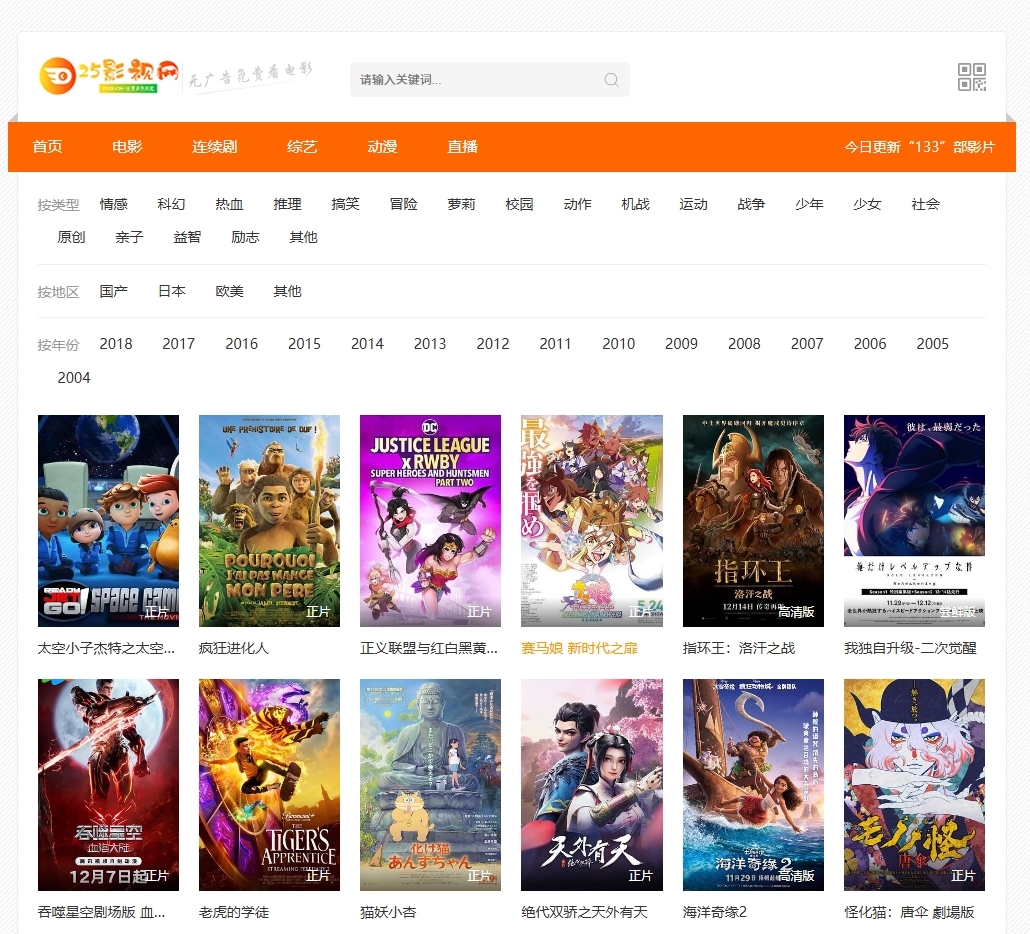Choose the 搞笑 genre filter
Viewport: 1030px width, 934px height.
coord(346,204)
